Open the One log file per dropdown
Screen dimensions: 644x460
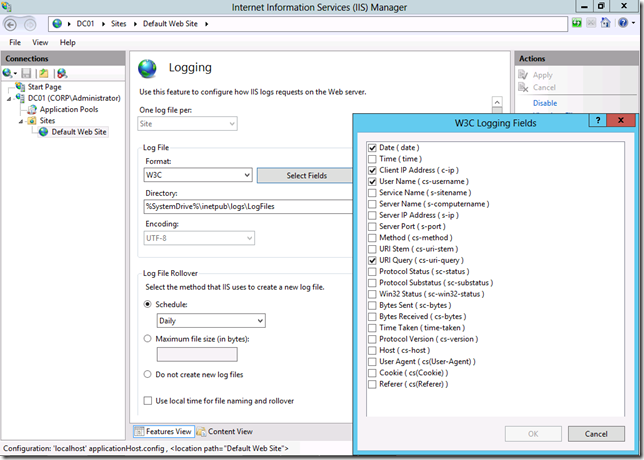click(x=187, y=124)
